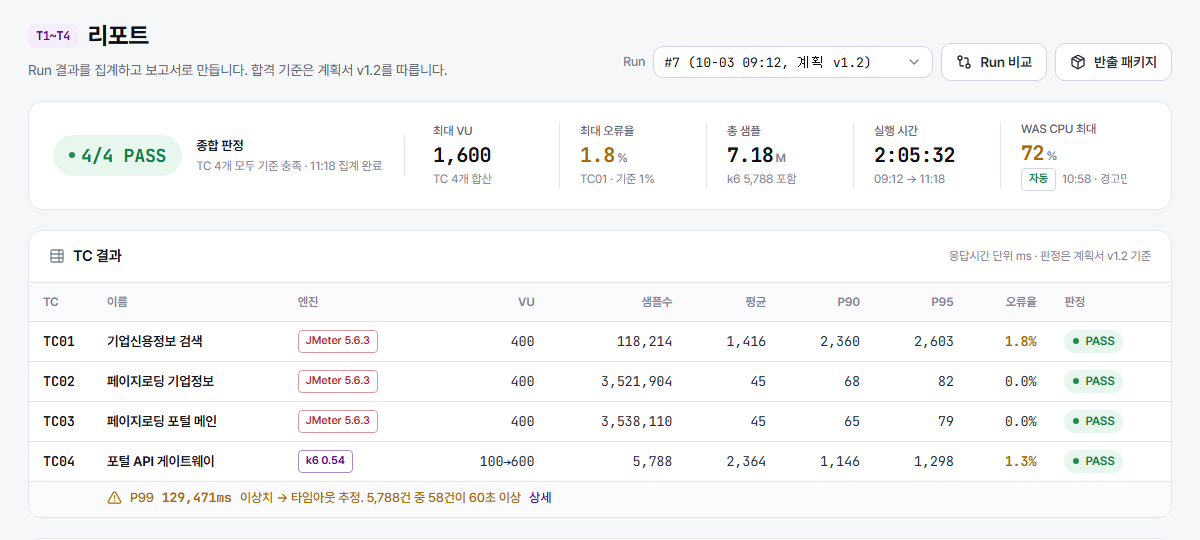This screenshot has width=1200, height=540.
Task: Click 기업신용정보 검색 test name
Action: 155,341
